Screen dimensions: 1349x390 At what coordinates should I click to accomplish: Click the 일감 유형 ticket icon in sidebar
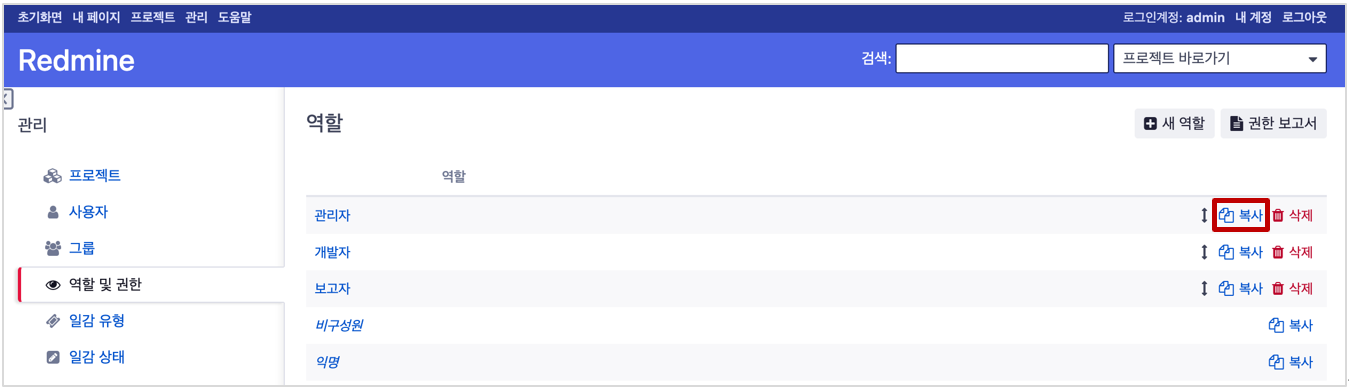53,321
